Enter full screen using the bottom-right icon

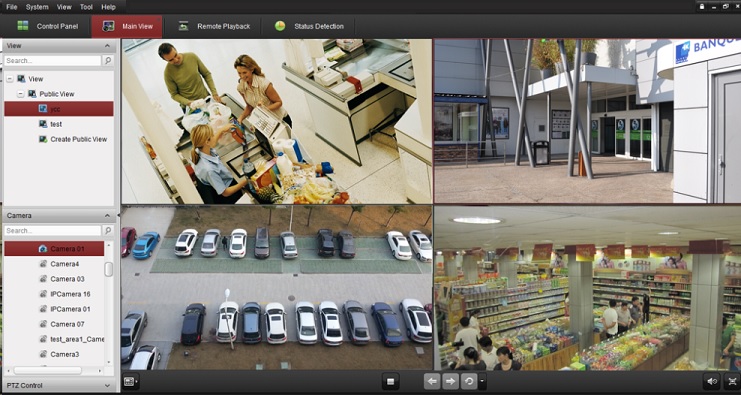732,382
